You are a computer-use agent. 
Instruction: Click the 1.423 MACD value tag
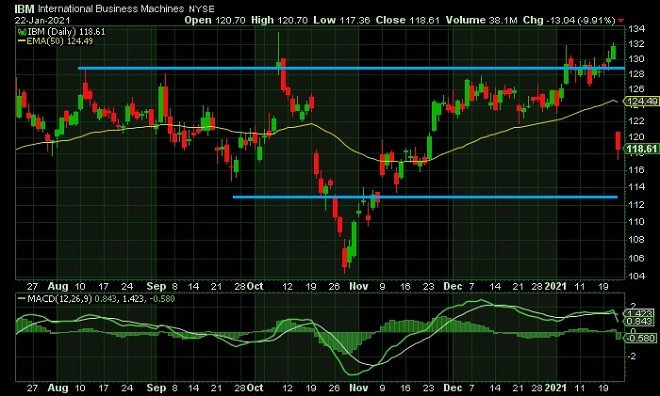[x=640, y=314]
